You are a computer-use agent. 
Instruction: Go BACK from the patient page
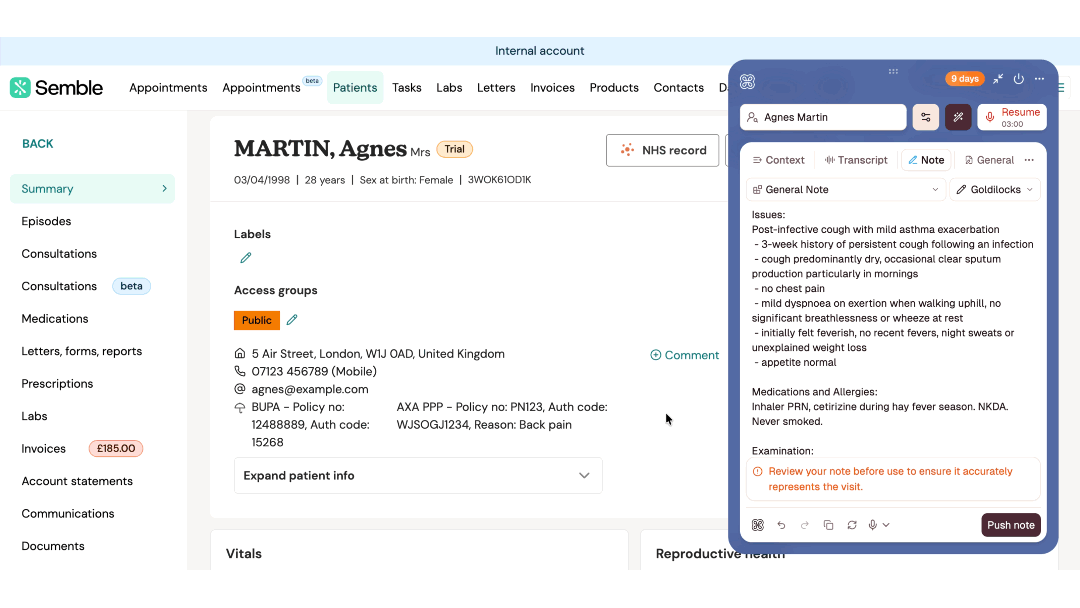tap(37, 144)
